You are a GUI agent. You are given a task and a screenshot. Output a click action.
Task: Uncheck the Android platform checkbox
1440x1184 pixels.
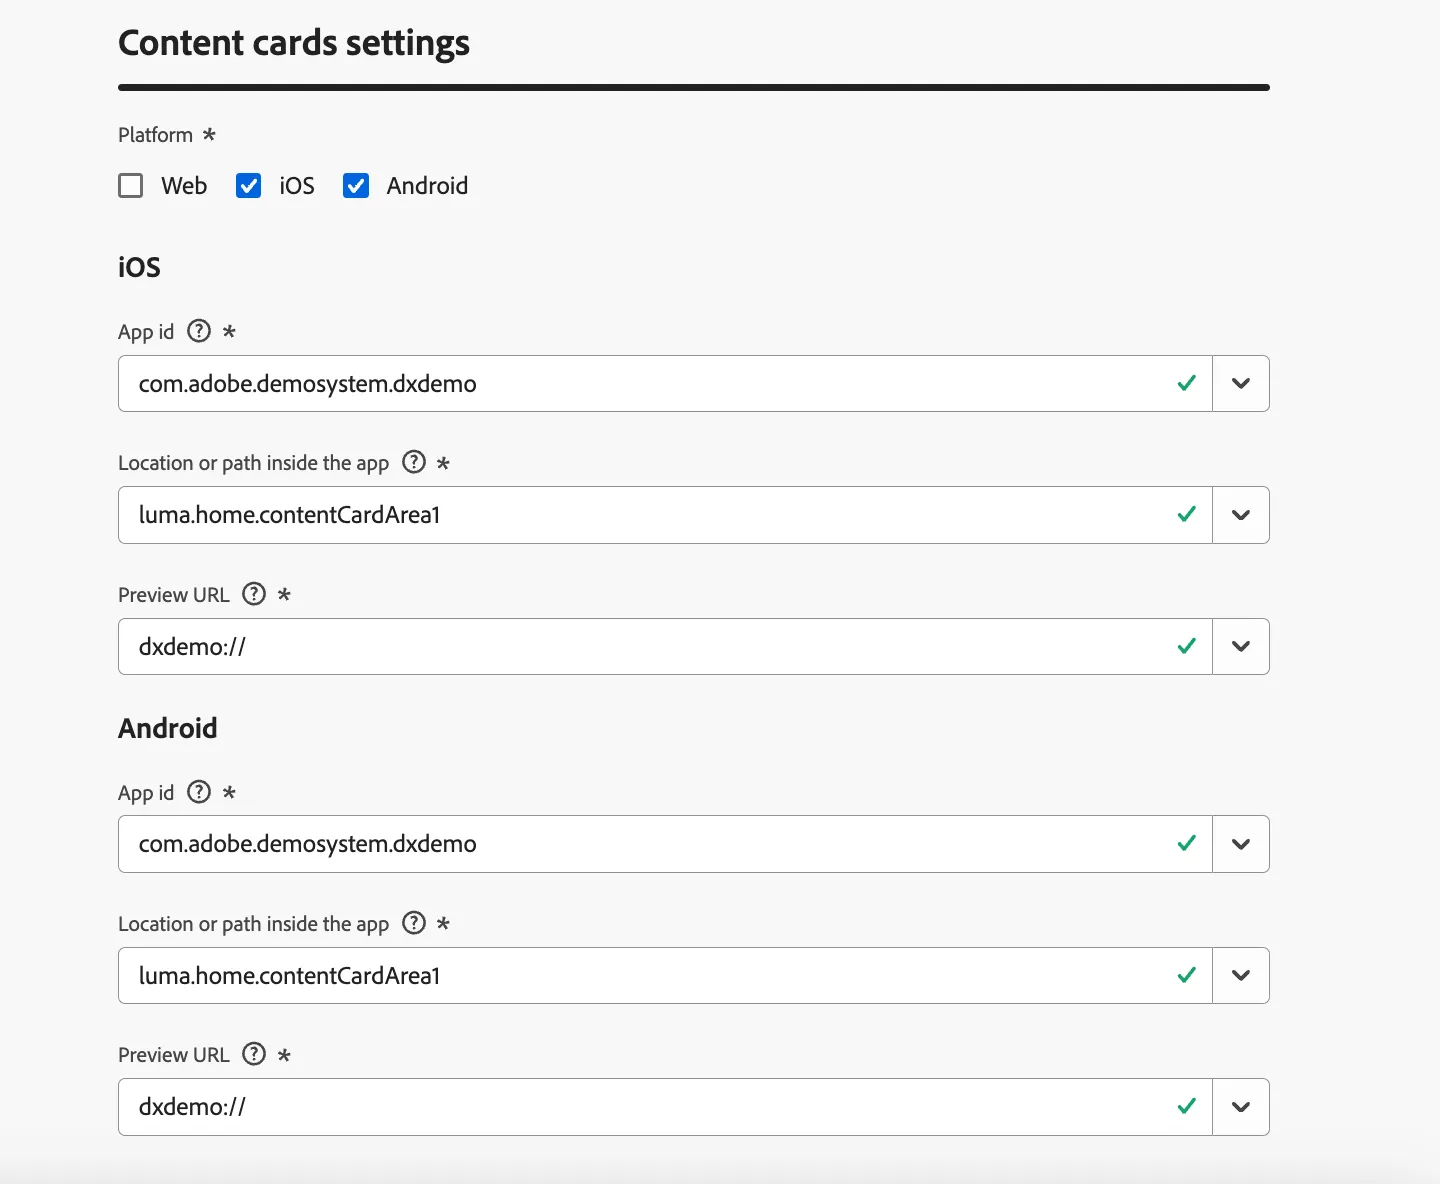(356, 186)
